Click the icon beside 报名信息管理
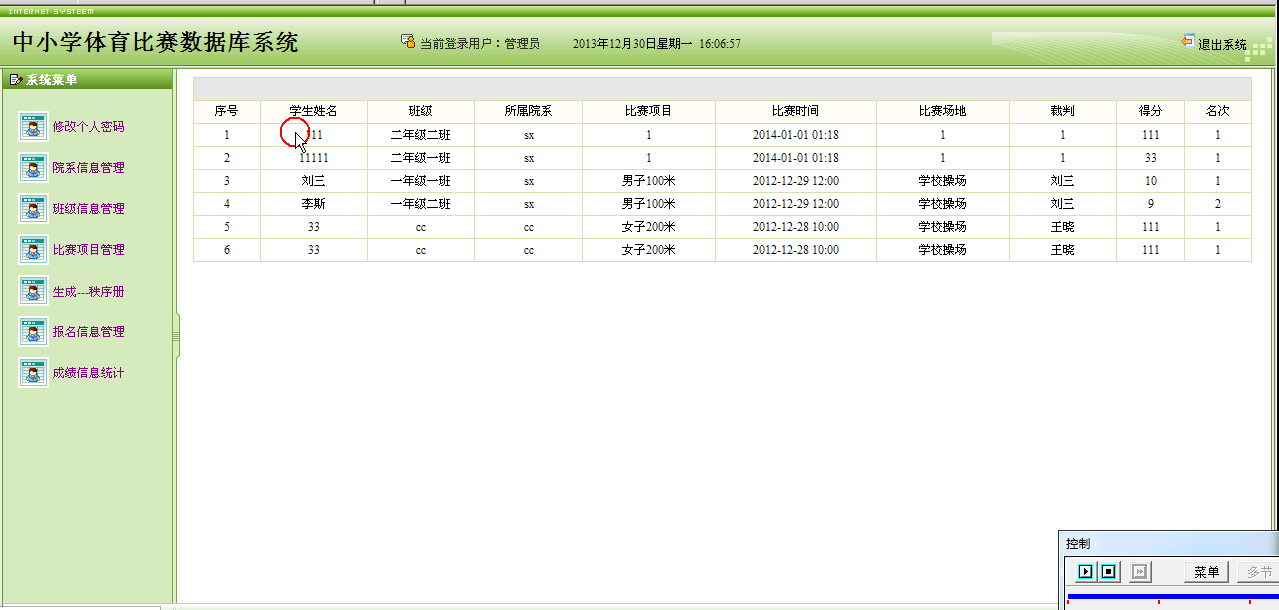This screenshot has width=1279, height=610. tap(33, 332)
